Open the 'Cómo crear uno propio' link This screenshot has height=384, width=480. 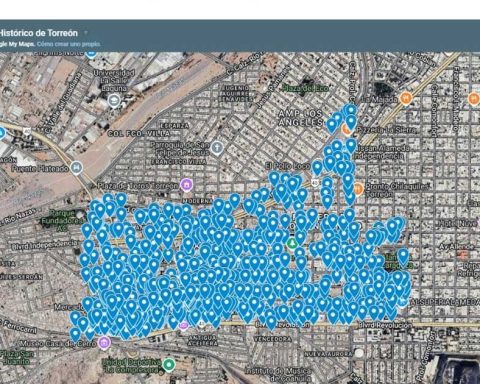point(69,44)
